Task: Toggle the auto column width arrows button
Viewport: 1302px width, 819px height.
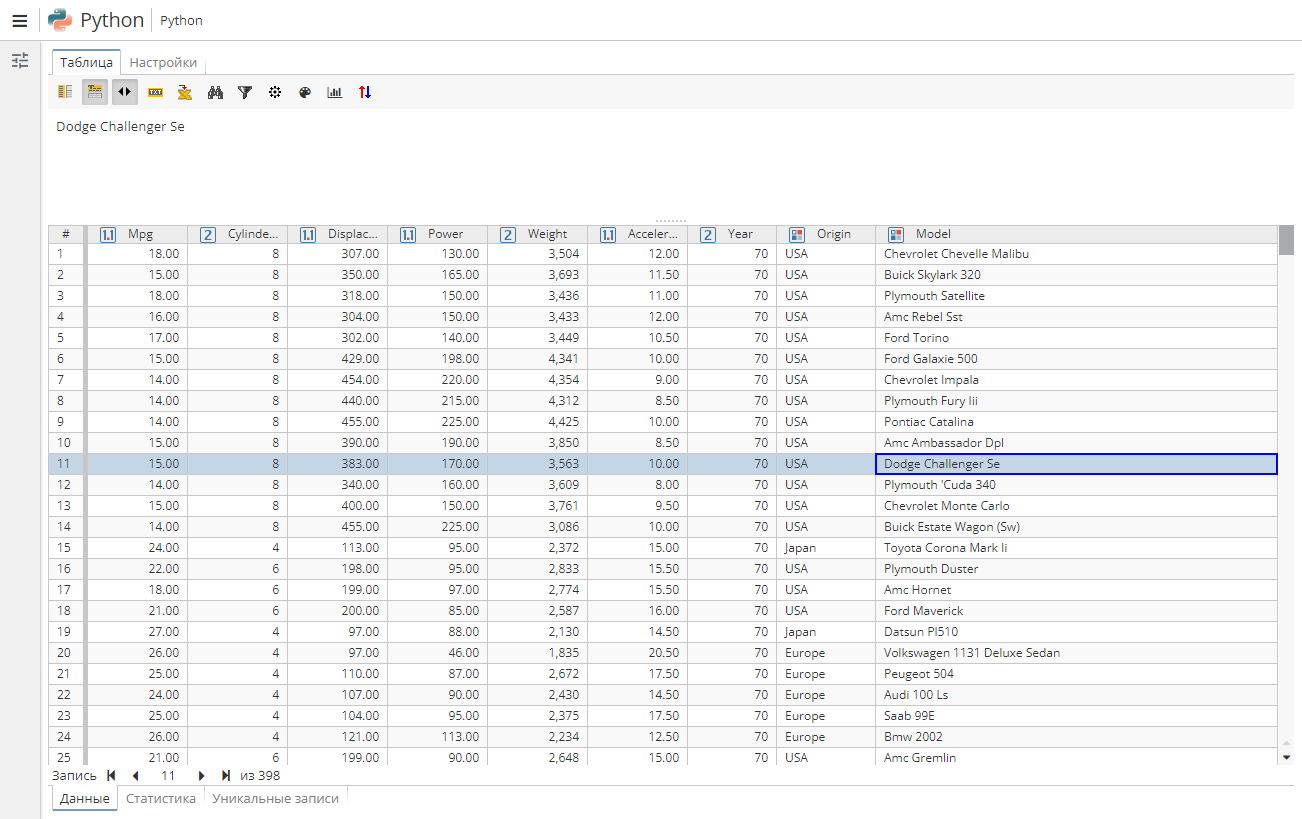Action: (x=125, y=92)
